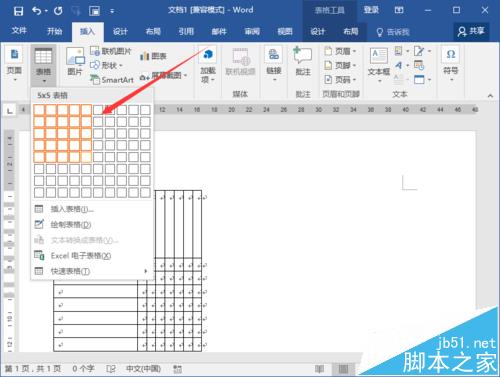Open the 视图 View tab
The height and width of the screenshot is (377, 500).
pyautogui.click(x=285, y=32)
